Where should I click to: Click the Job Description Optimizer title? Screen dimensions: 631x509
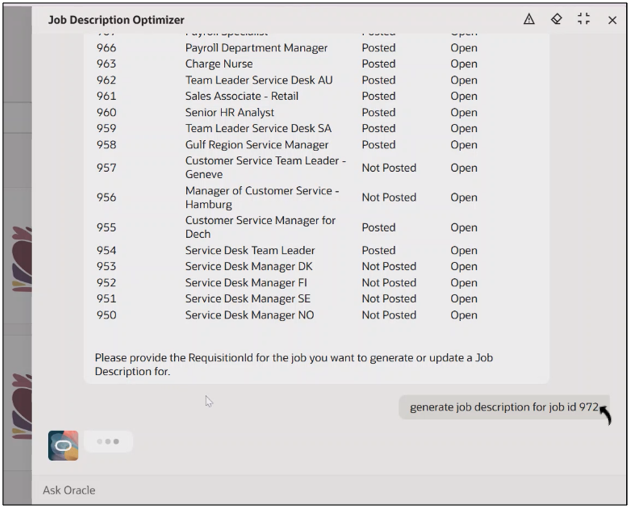click(x=116, y=20)
